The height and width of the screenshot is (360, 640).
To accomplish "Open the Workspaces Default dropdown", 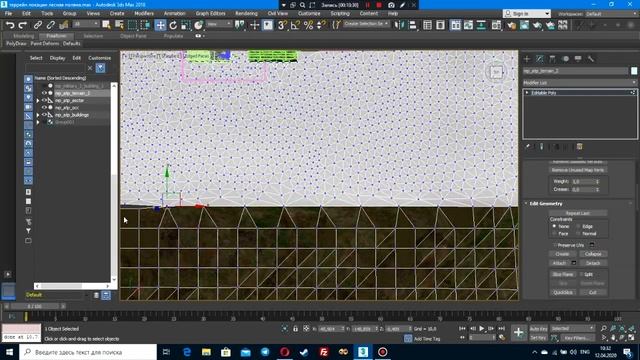I will click(x=611, y=13).
